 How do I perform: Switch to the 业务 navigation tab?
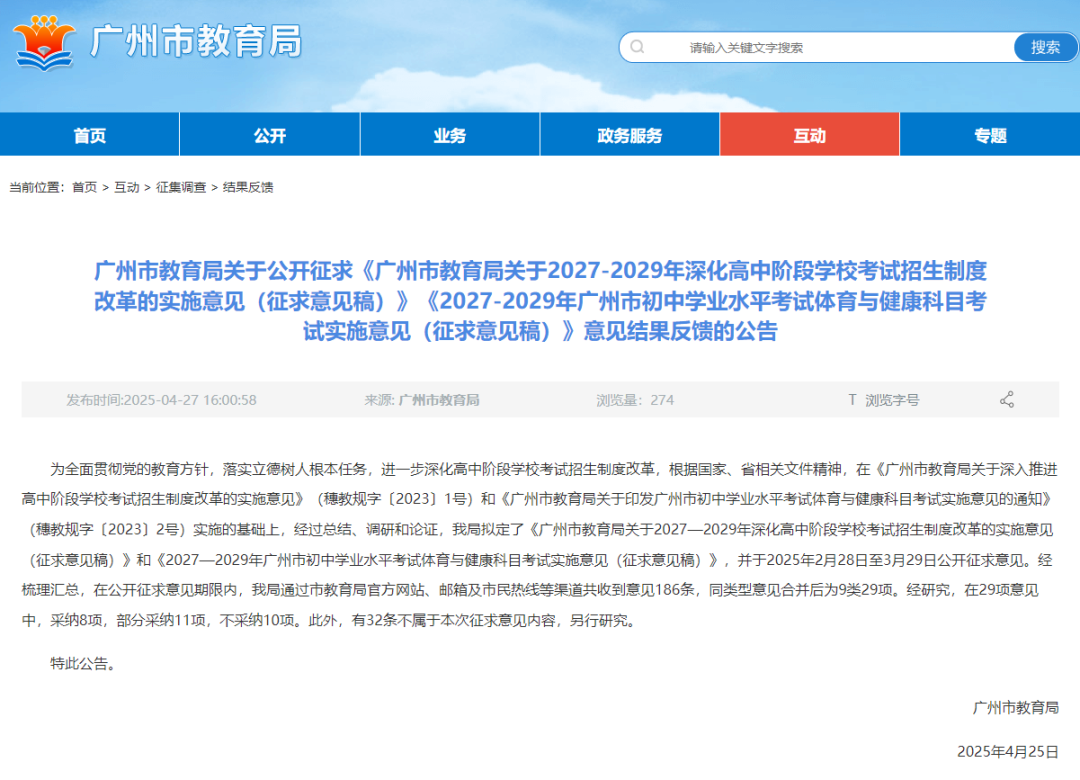[x=450, y=134]
